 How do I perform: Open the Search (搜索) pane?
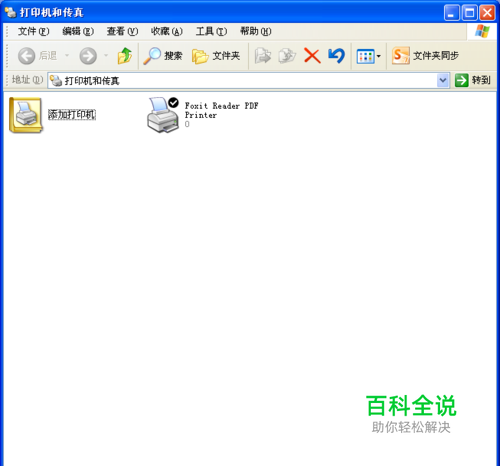163,56
